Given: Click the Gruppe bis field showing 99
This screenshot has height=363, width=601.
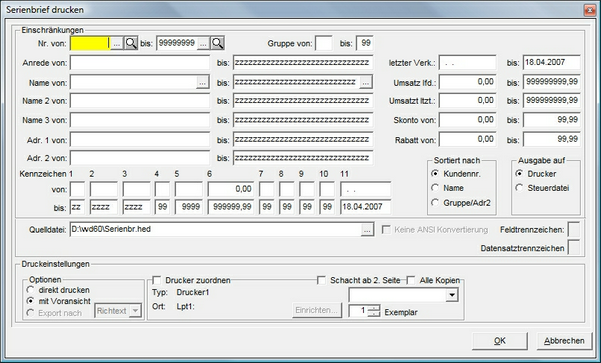Looking at the screenshot, I should (x=365, y=43).
